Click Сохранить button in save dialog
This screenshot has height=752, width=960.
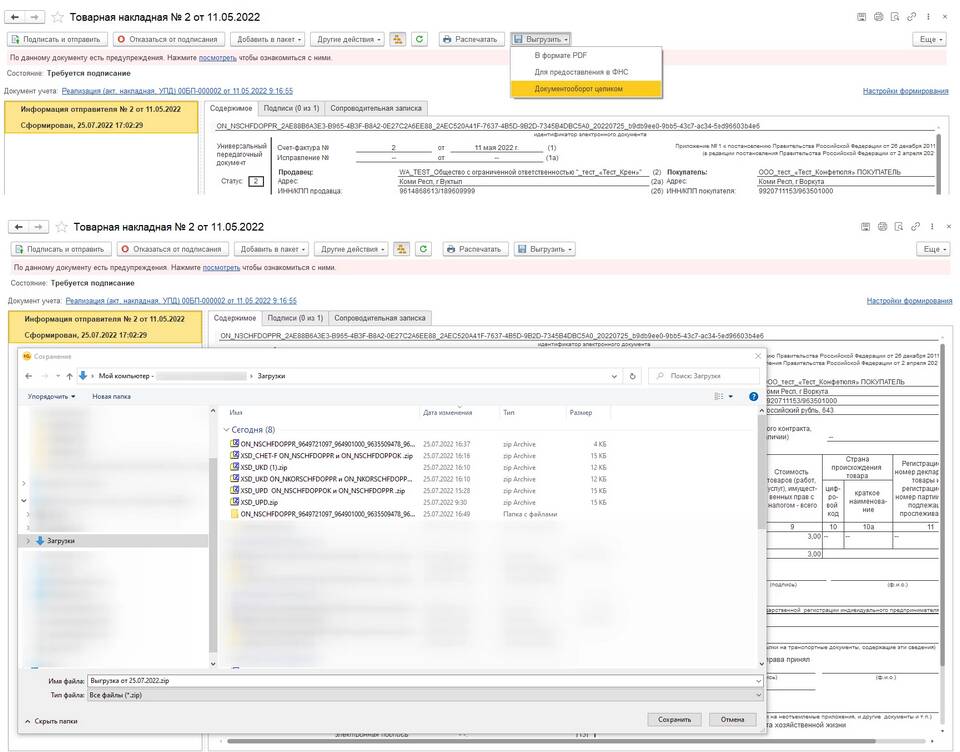[x=675, y=720]
